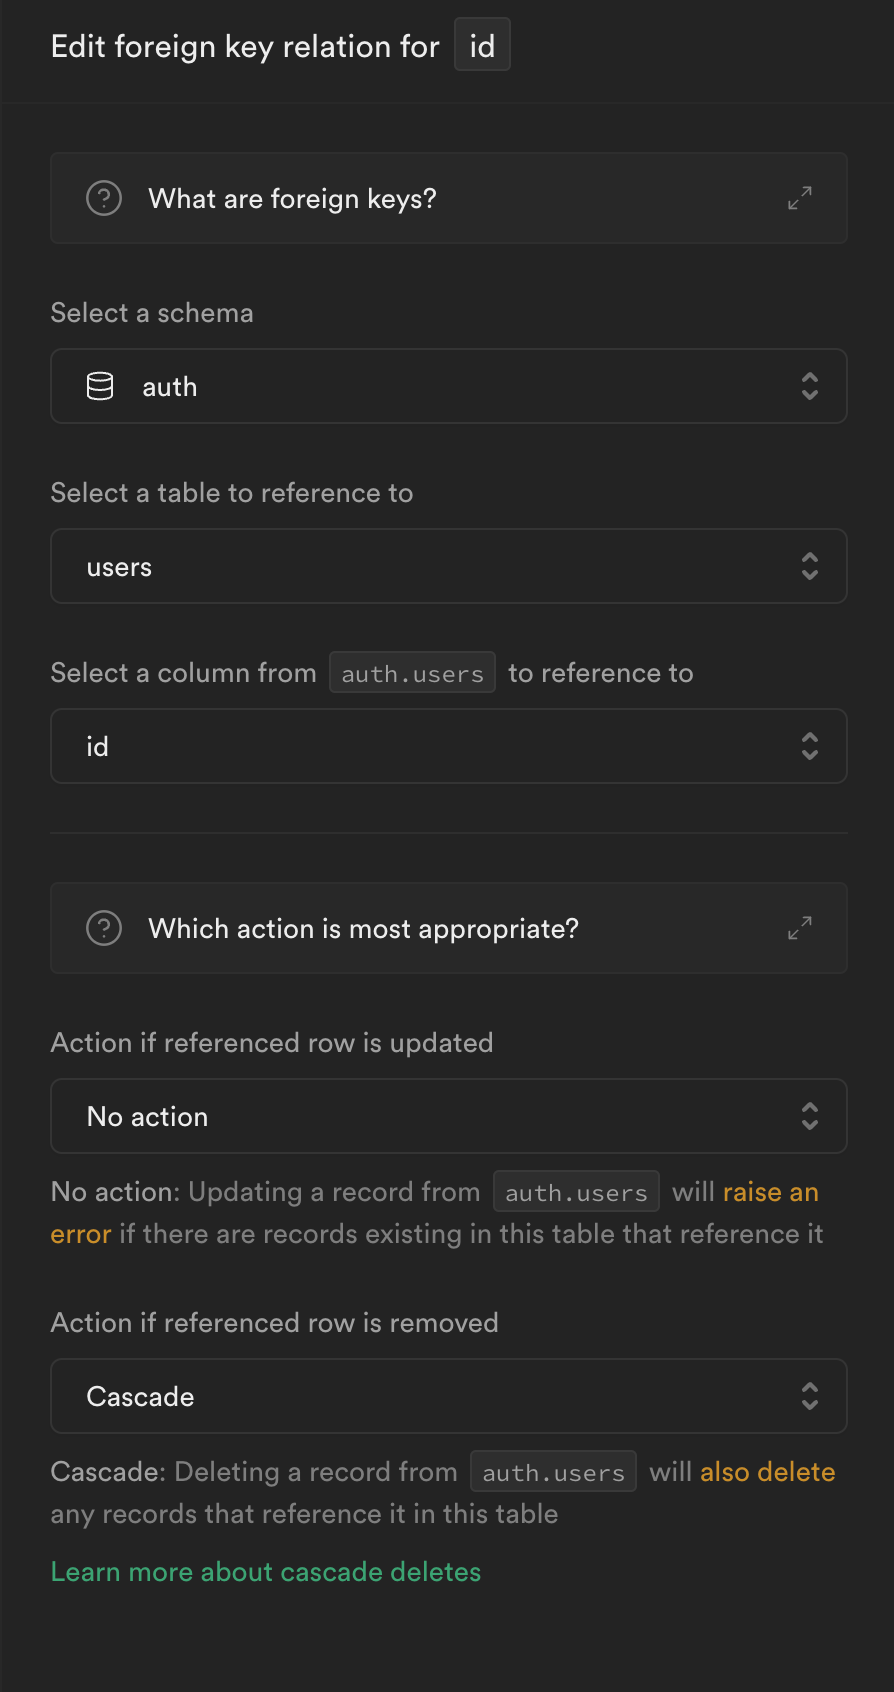Open the referenced row removed dropdown showing Cascade

448,1396
